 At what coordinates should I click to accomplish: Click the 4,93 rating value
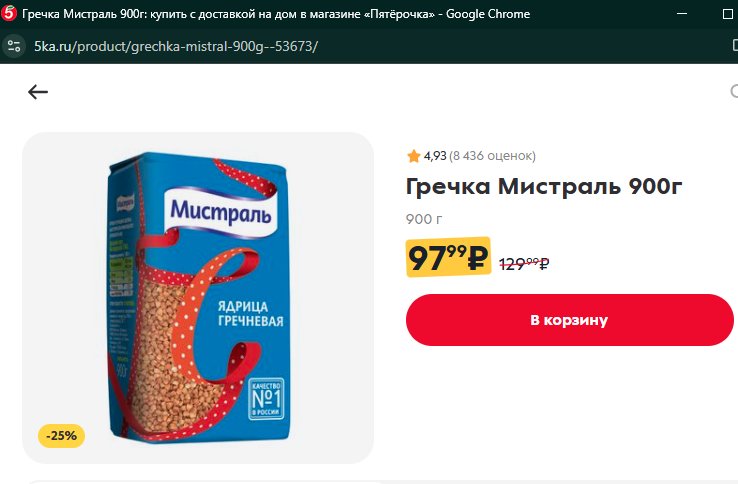click(434, 156)
